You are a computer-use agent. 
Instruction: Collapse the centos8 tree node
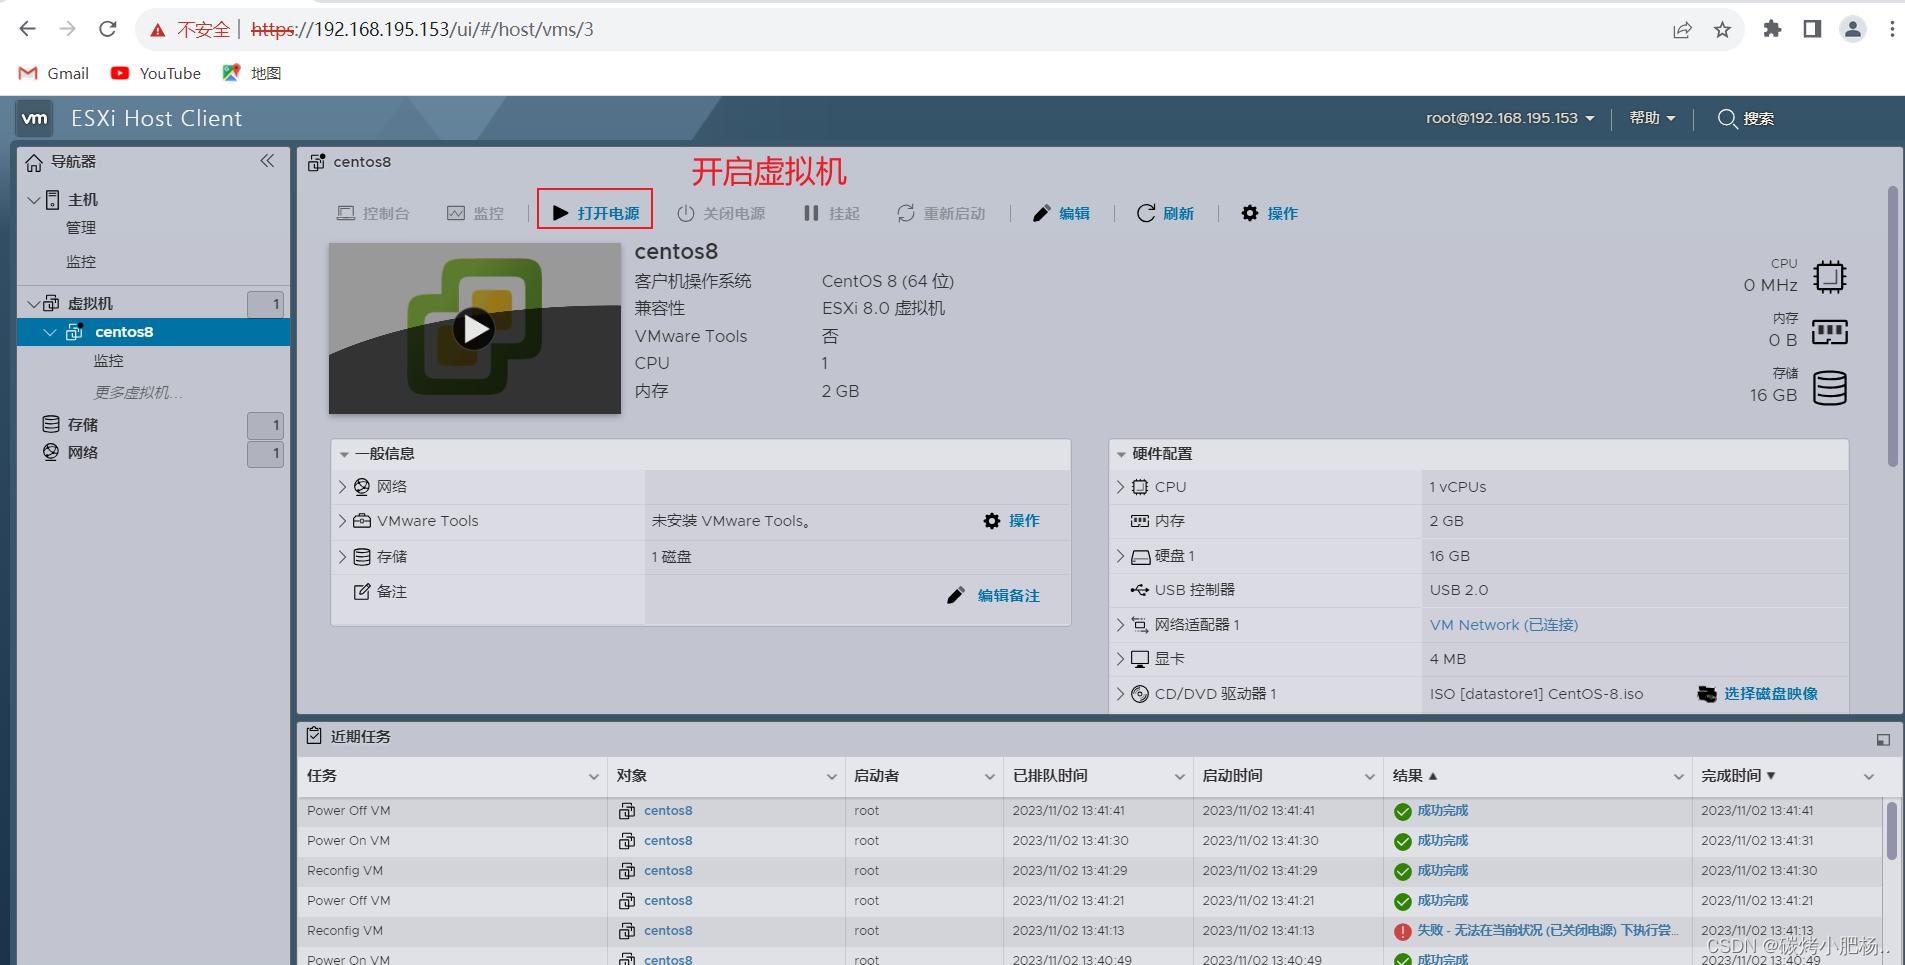tap(50, 332)
